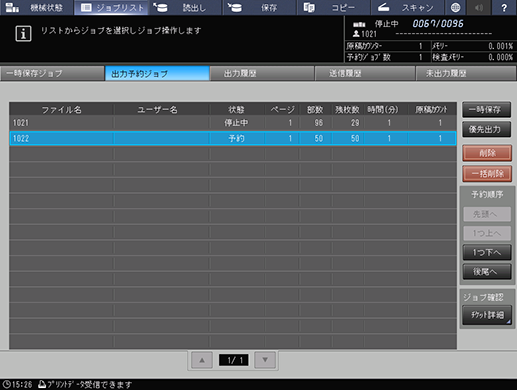The image size is (517, 390).
Task: Click the 時間(分) column header
Action: click(383, 109)
